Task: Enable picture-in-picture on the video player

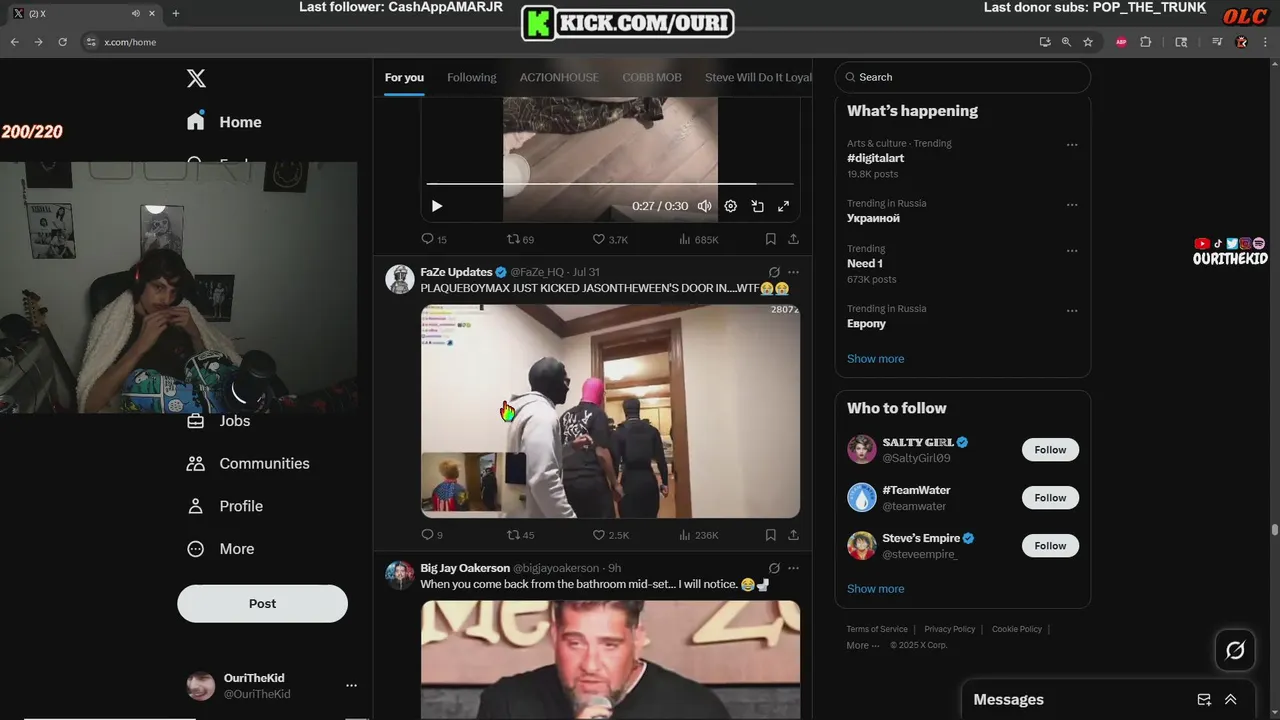Action: (757, 206)
